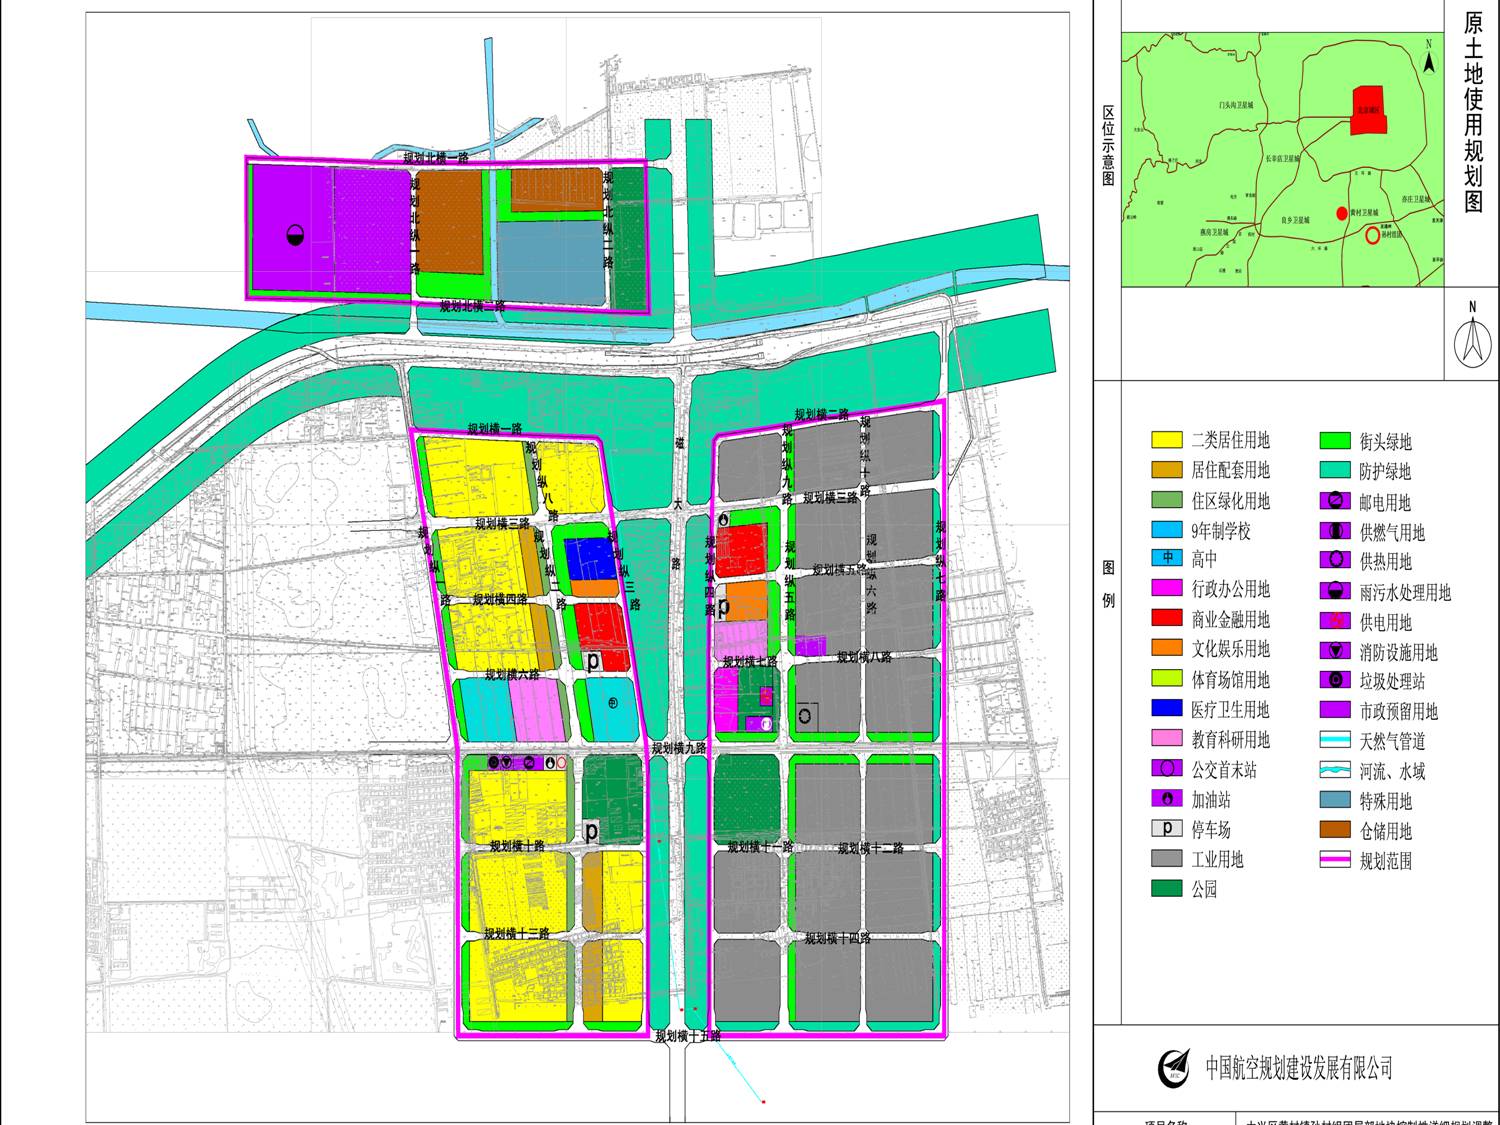
Task: Click the 停车场 P legend icon
Action: coord(1167,829)
